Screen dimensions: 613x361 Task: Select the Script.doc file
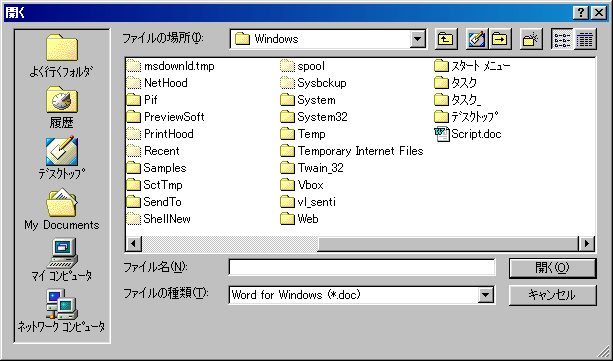tap(468, 134)
